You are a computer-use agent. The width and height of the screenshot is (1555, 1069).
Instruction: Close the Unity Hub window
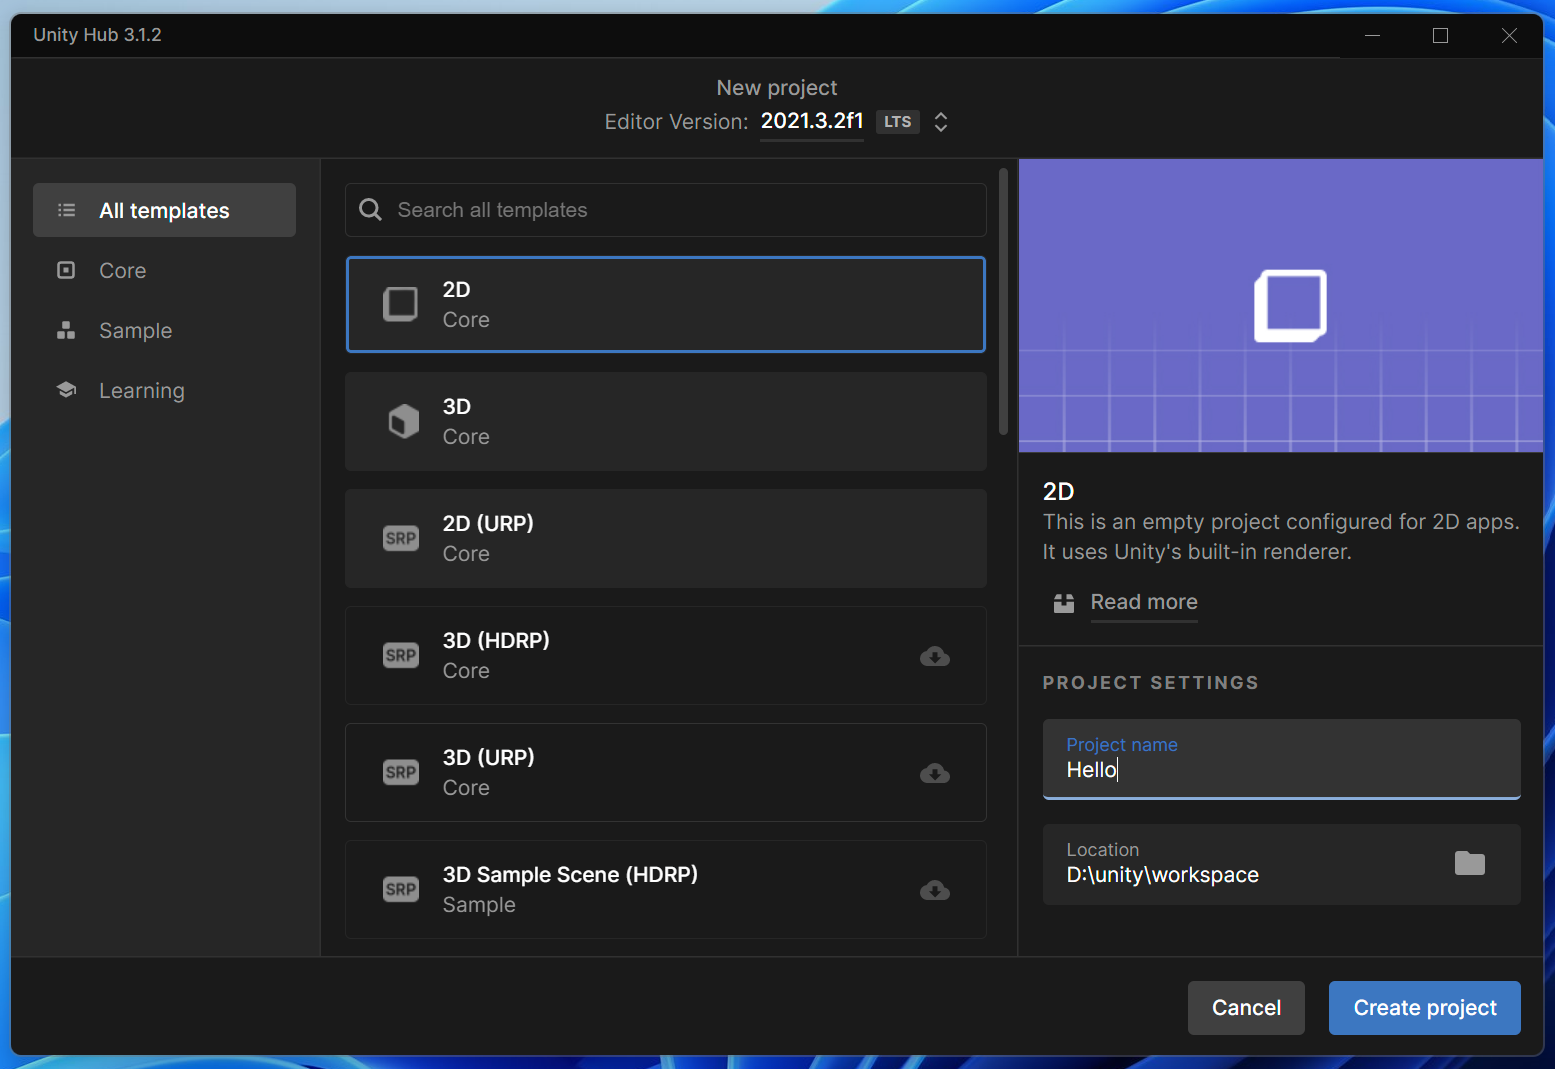(1509, 35)
